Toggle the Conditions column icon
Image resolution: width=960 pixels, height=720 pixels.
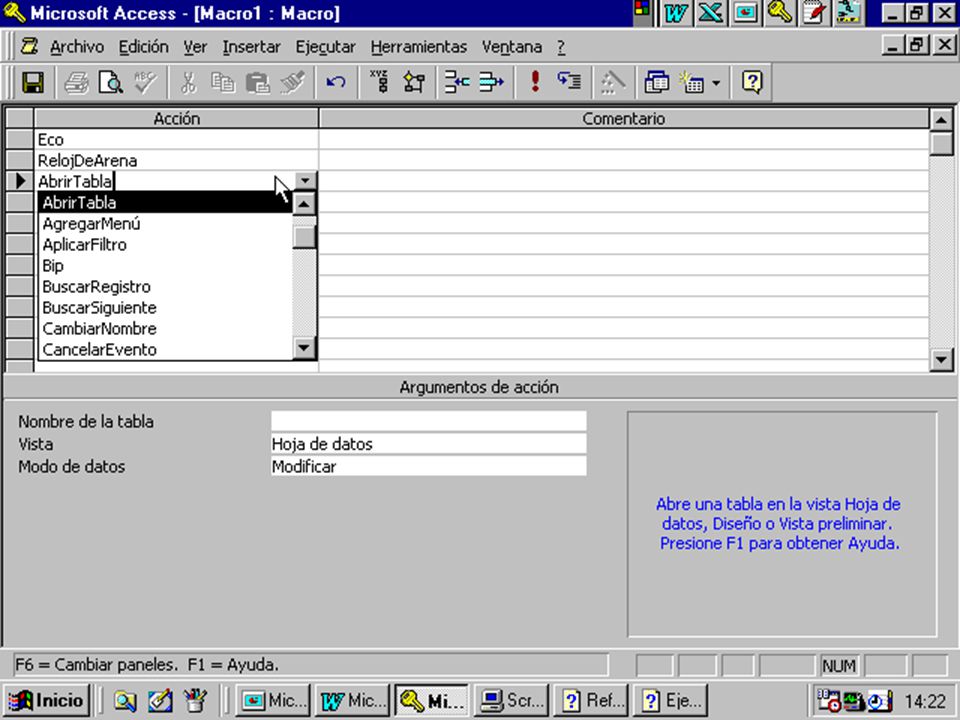[x=414, y=82]
